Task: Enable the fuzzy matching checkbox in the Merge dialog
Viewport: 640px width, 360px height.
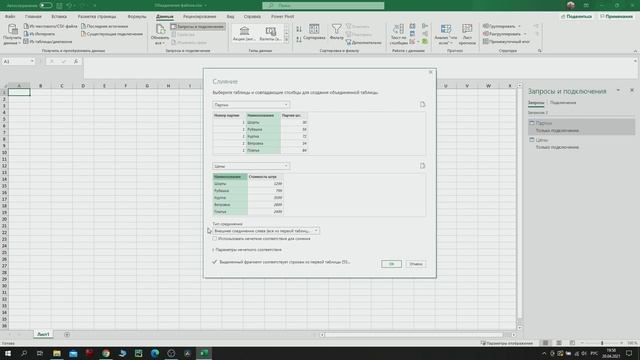Action: [215, 239]
